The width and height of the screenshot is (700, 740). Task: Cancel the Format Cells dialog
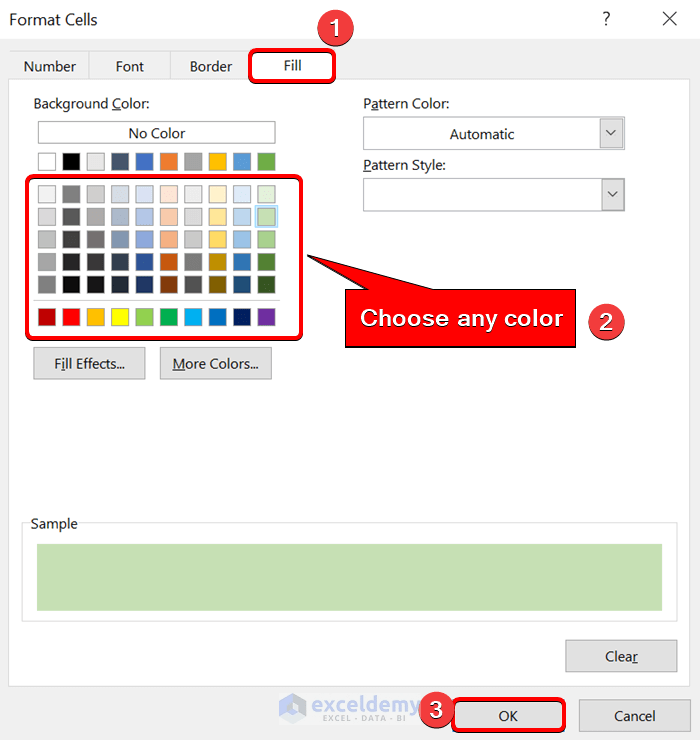[634, 715]
